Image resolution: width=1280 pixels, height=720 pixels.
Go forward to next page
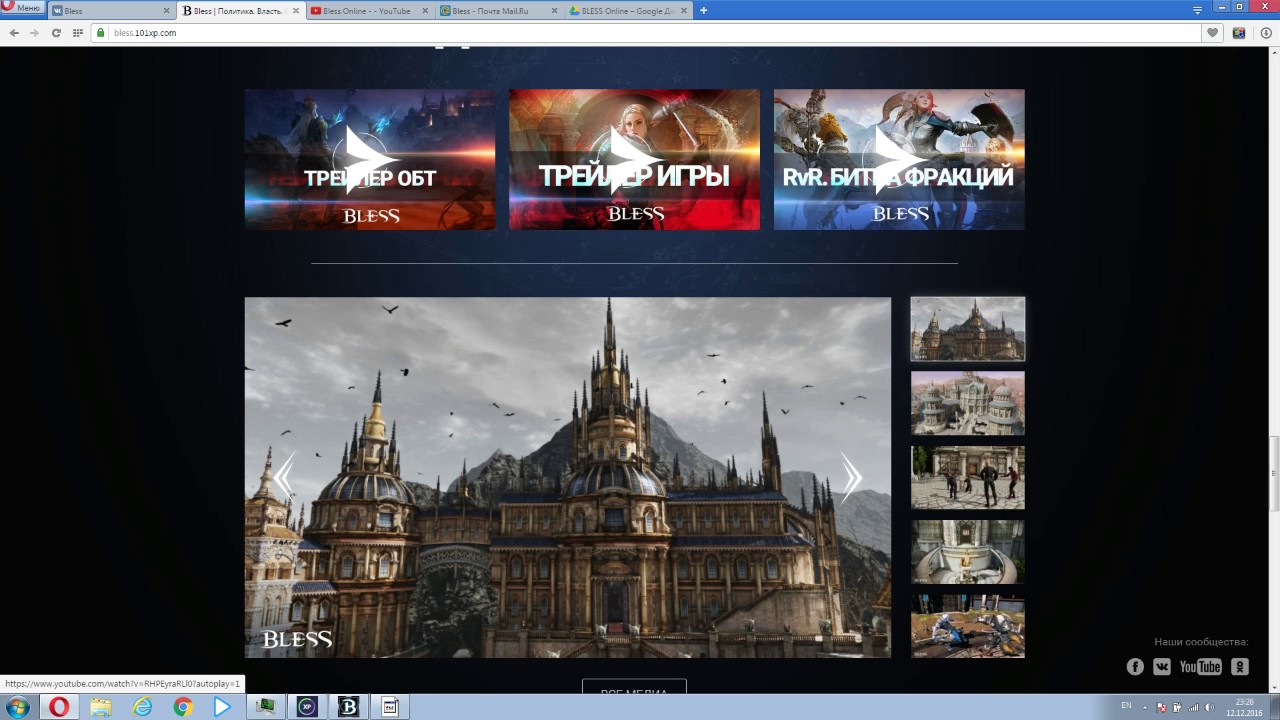[35, 33]
